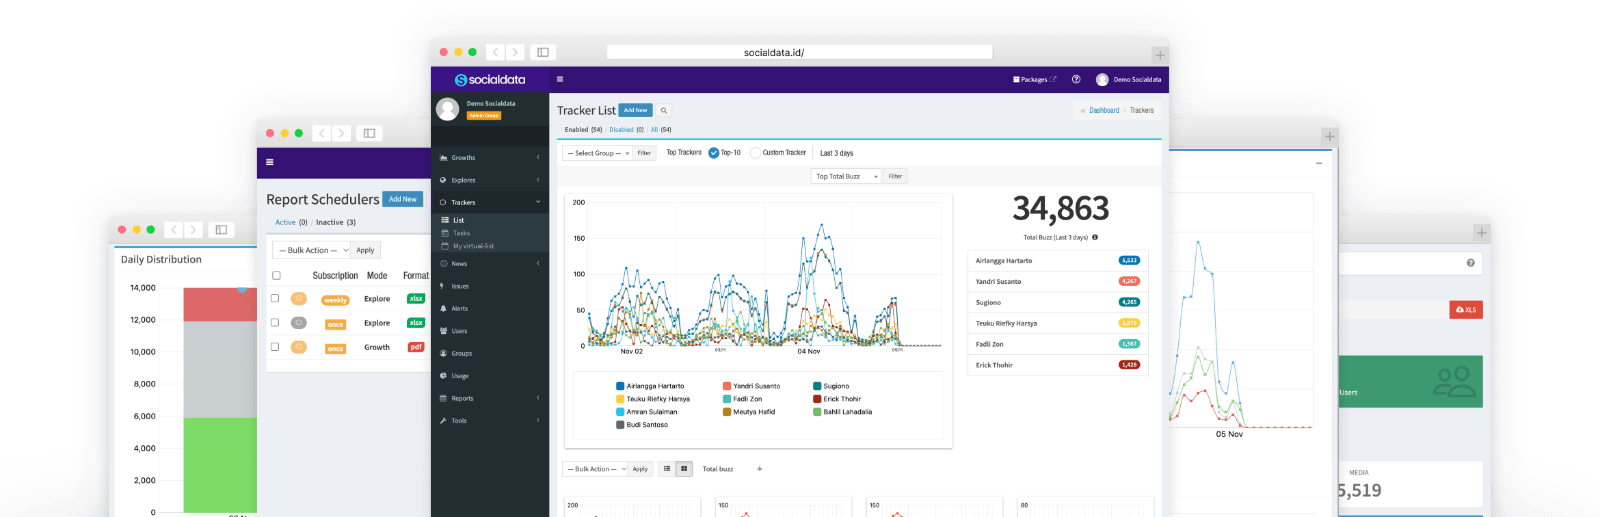This screenshot has width=1600, height=517.
Task: Check the weekly Explore scheduler row checkbox
Action: 275,298
